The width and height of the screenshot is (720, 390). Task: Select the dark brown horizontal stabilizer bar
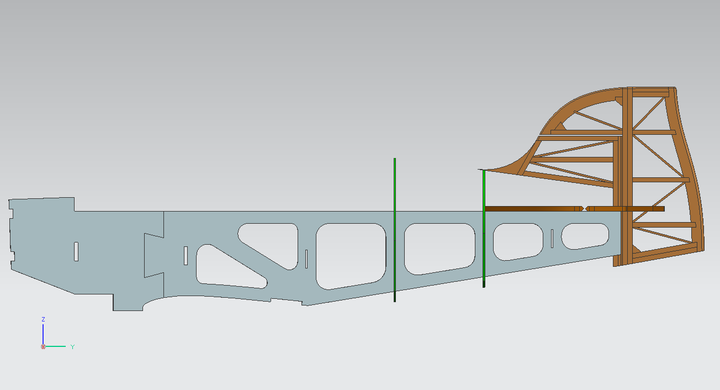(x=574, y=209)
